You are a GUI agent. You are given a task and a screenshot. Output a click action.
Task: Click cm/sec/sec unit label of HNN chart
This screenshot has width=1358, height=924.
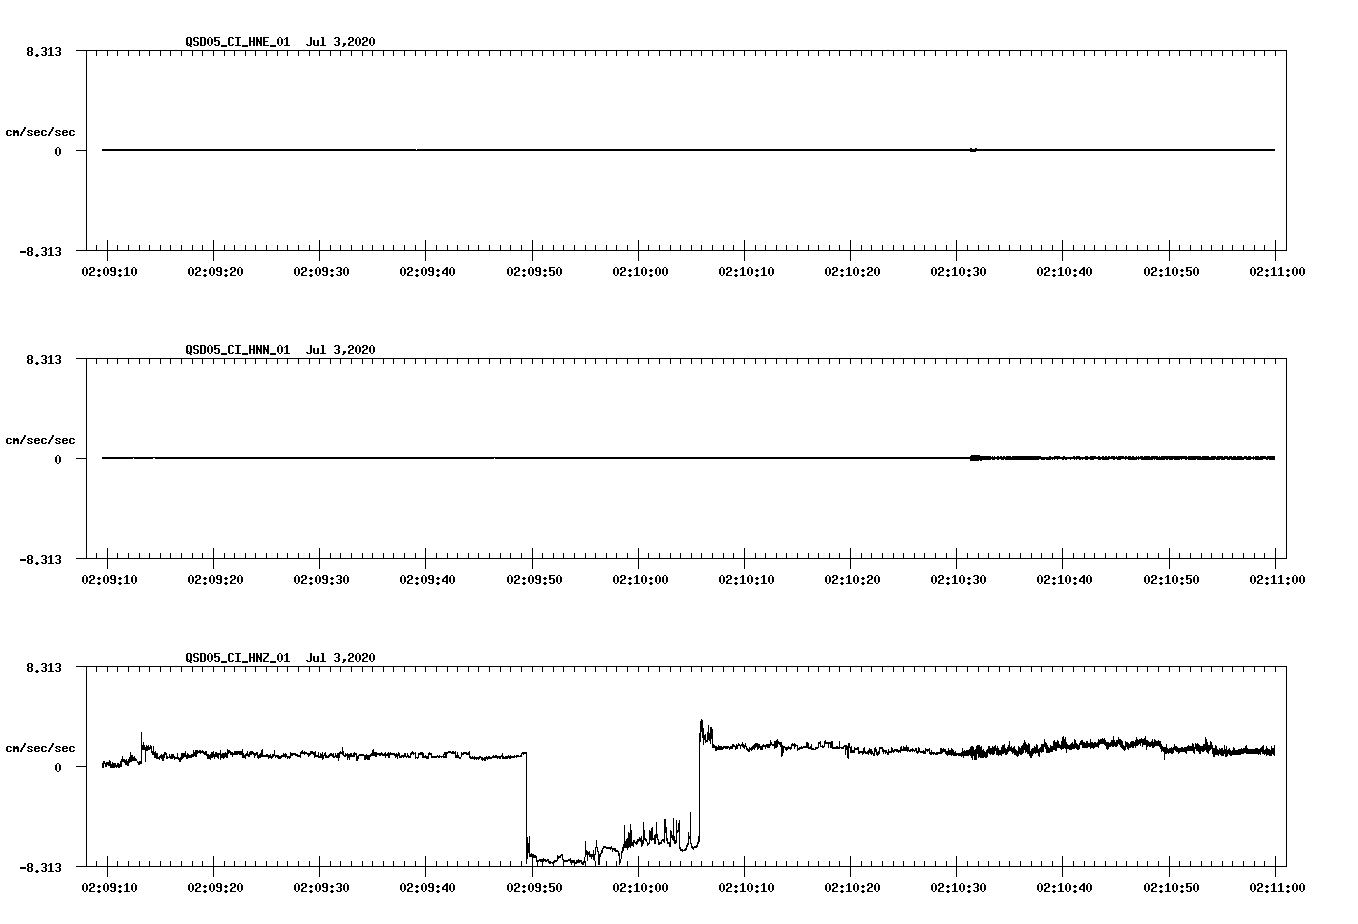pos(40,440)
